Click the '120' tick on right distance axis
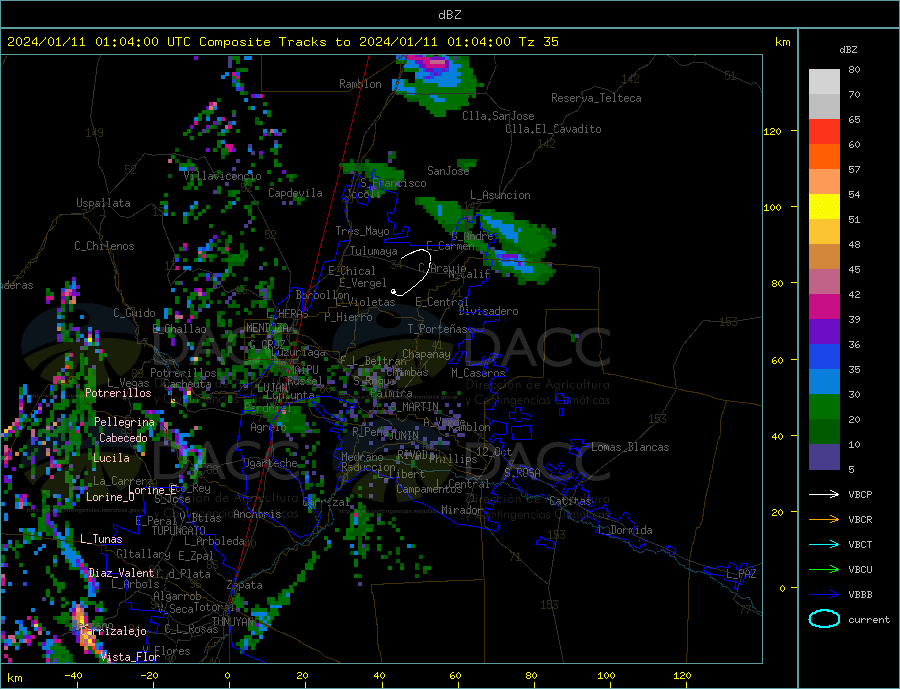This screenshot has width=900, height=689. point(772,131)
